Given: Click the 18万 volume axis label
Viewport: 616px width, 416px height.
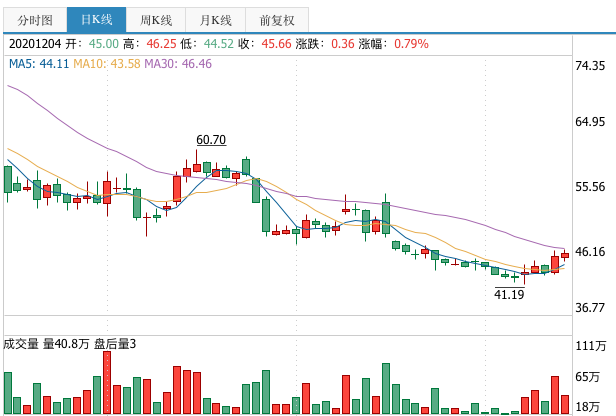Looking at the screenshot, I should click(x=588, y=407).
